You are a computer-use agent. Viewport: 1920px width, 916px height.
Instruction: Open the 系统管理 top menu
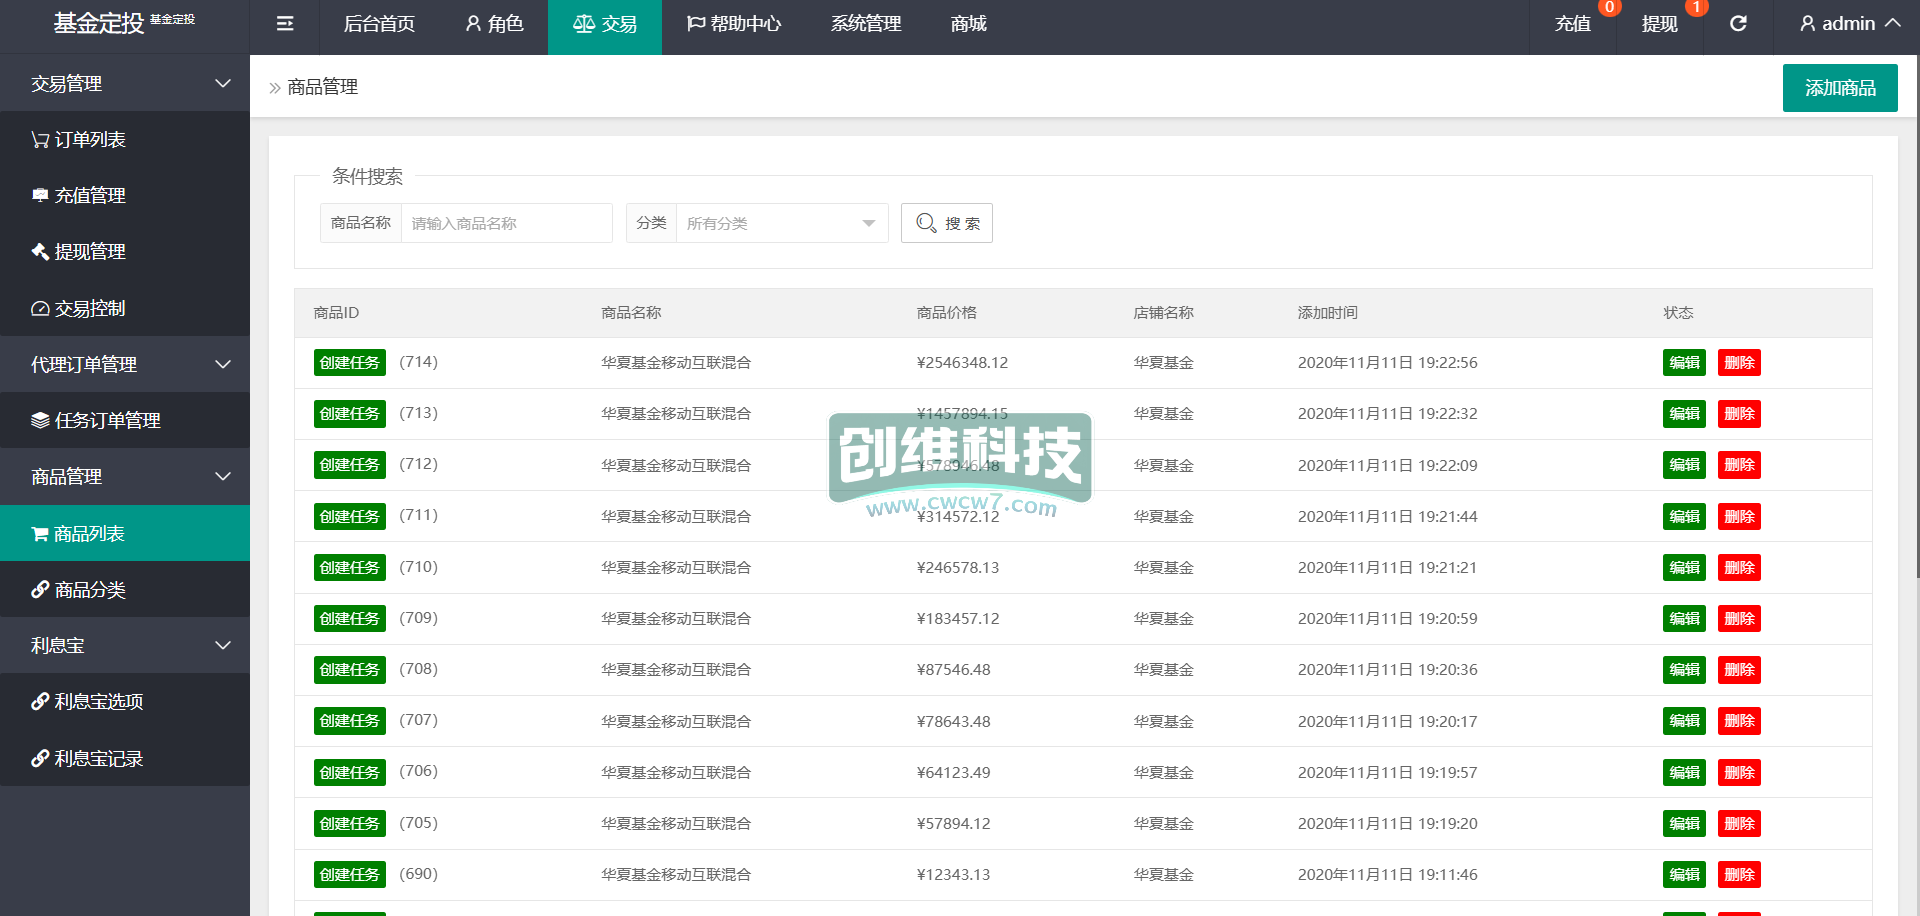pyautogui.click(x=866, y=24)
